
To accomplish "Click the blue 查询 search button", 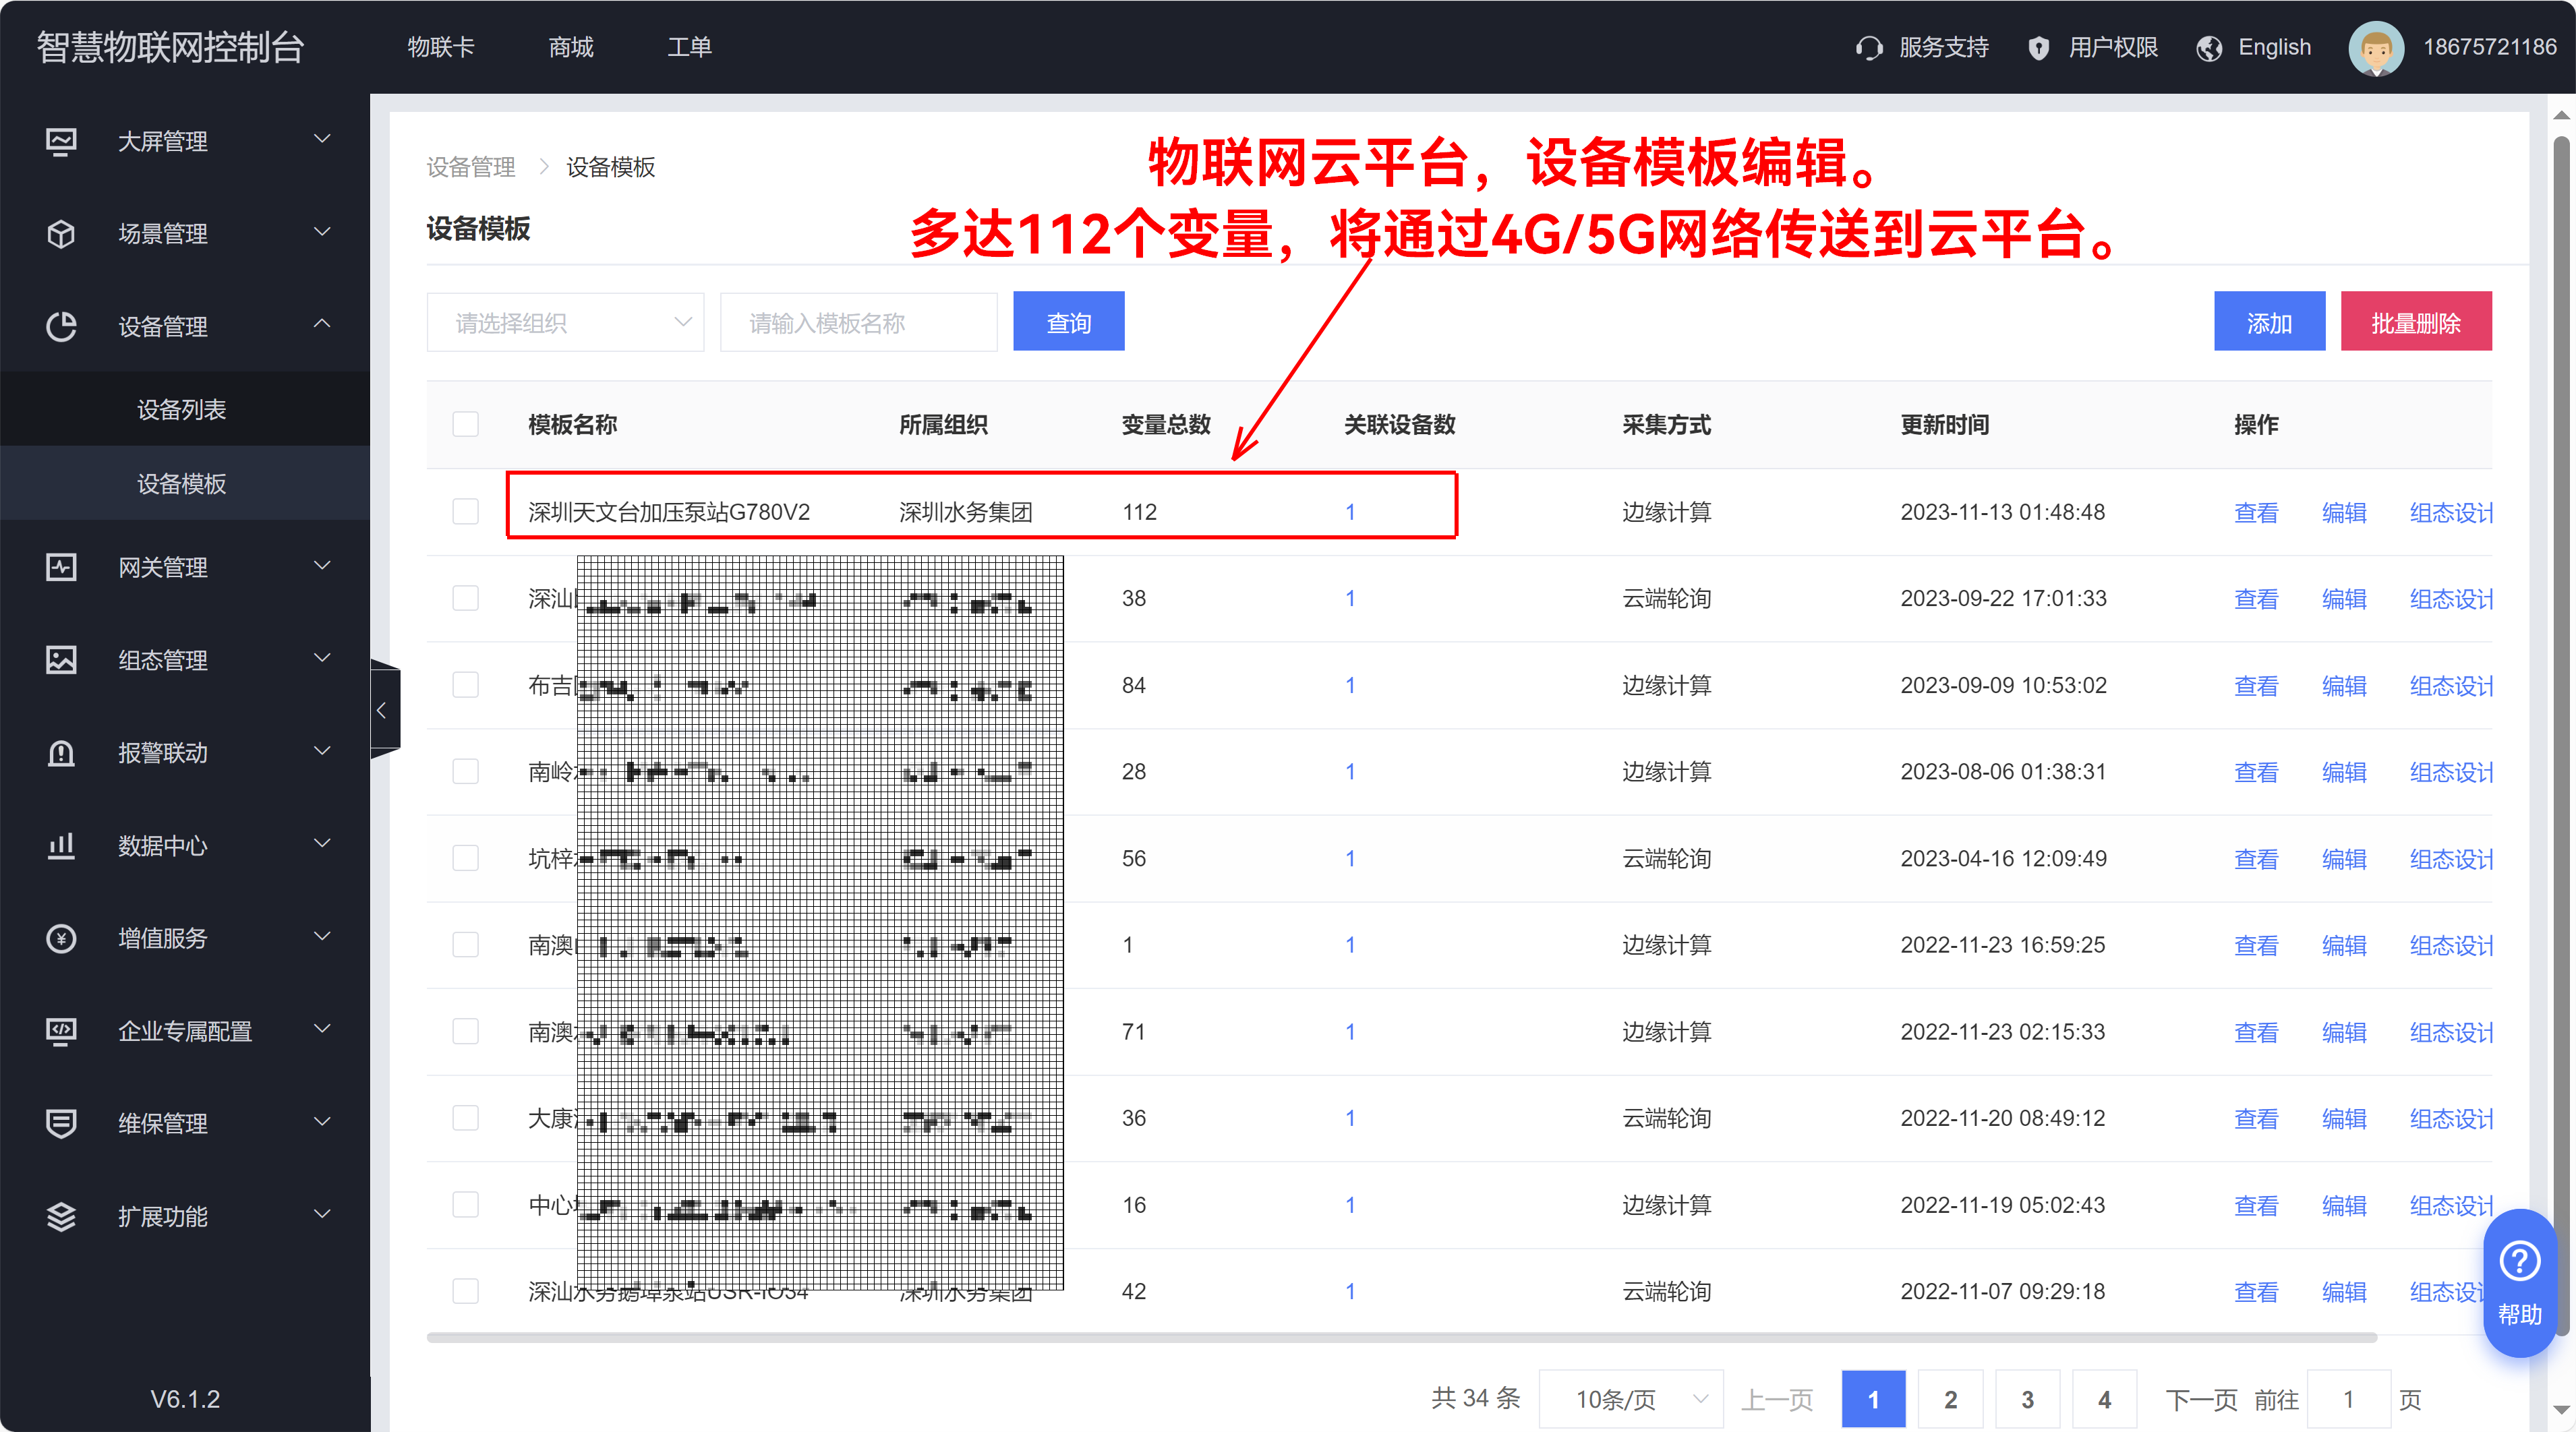I will (1068, 322).
